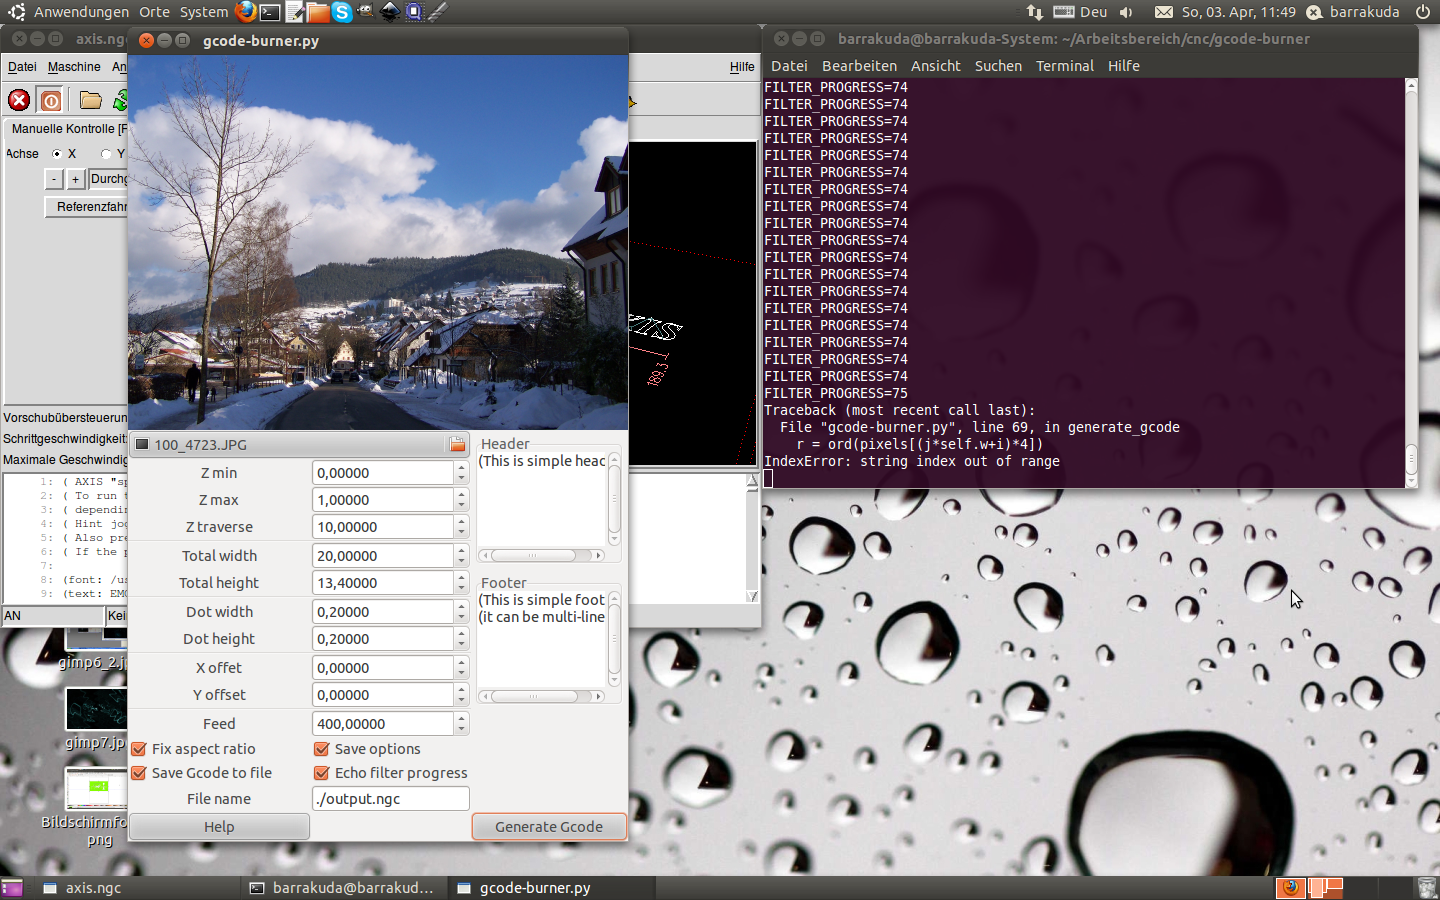Click the Z min spinner arrows
The width and height of the screenshot is (1440, 900).
point(461,473)
